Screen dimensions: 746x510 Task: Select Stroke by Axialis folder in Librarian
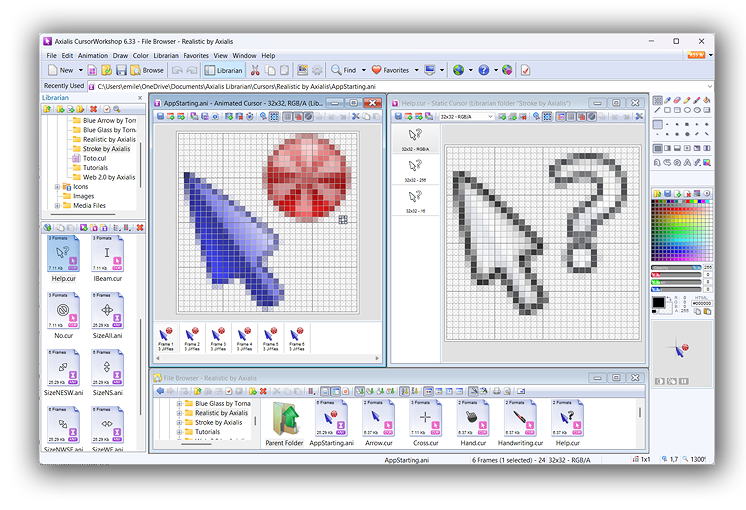106,149
